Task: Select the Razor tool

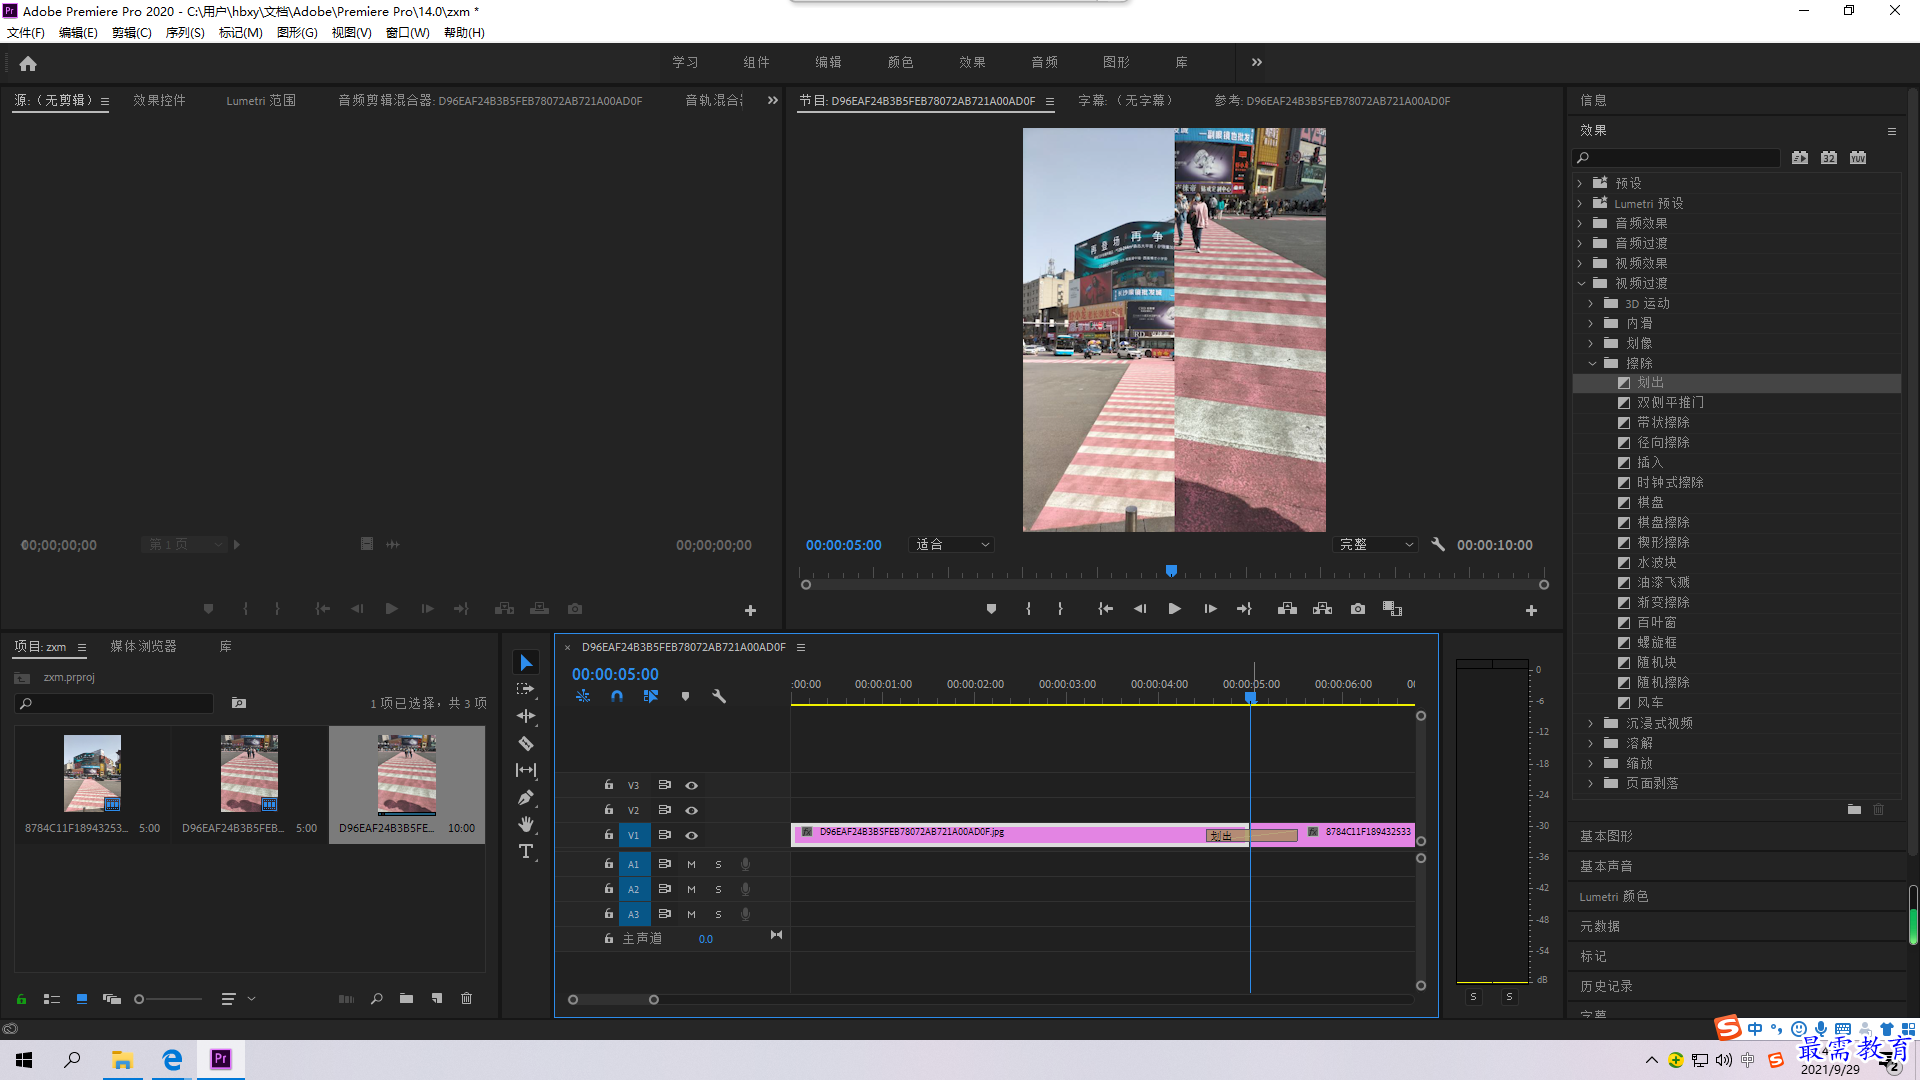Action: [526, 743]
